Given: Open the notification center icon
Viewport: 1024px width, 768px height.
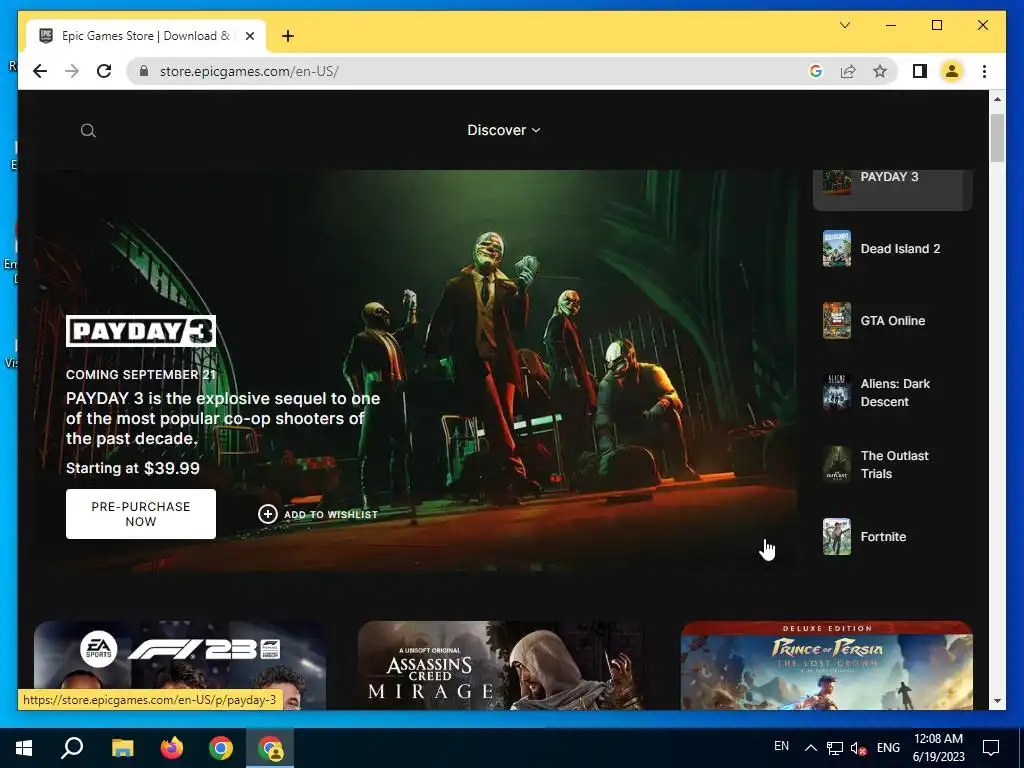Looking at the screenshot, I should pyautogui.click(x=991, y=748).
